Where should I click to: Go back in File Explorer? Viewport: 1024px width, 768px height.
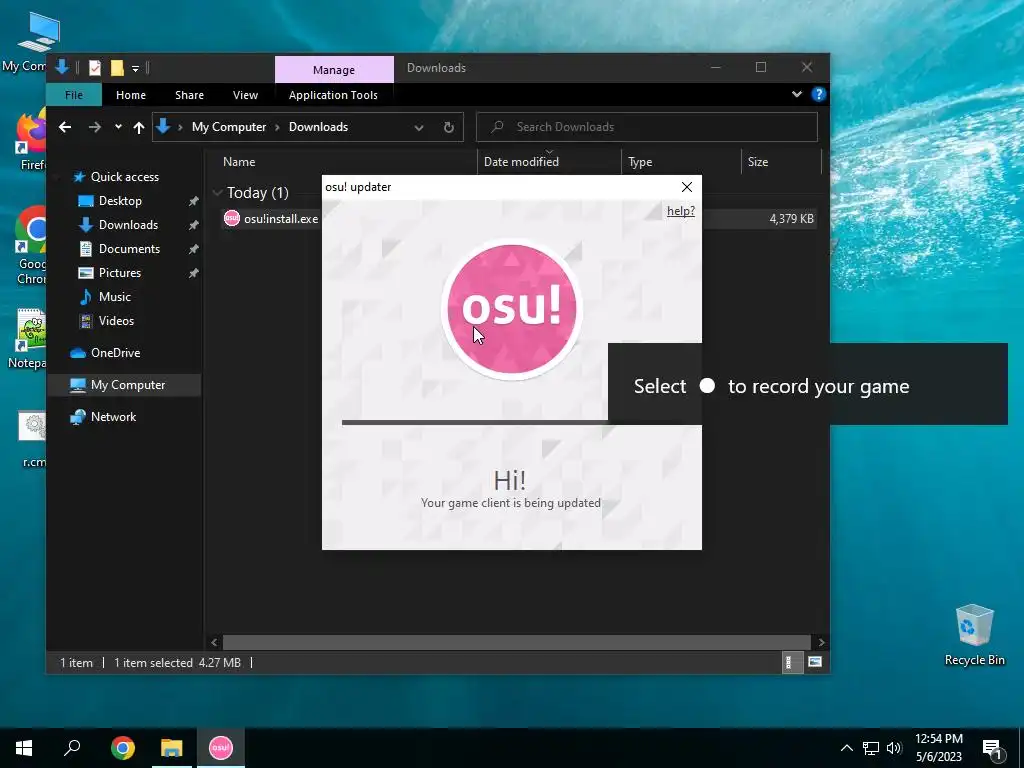(65, 127)
